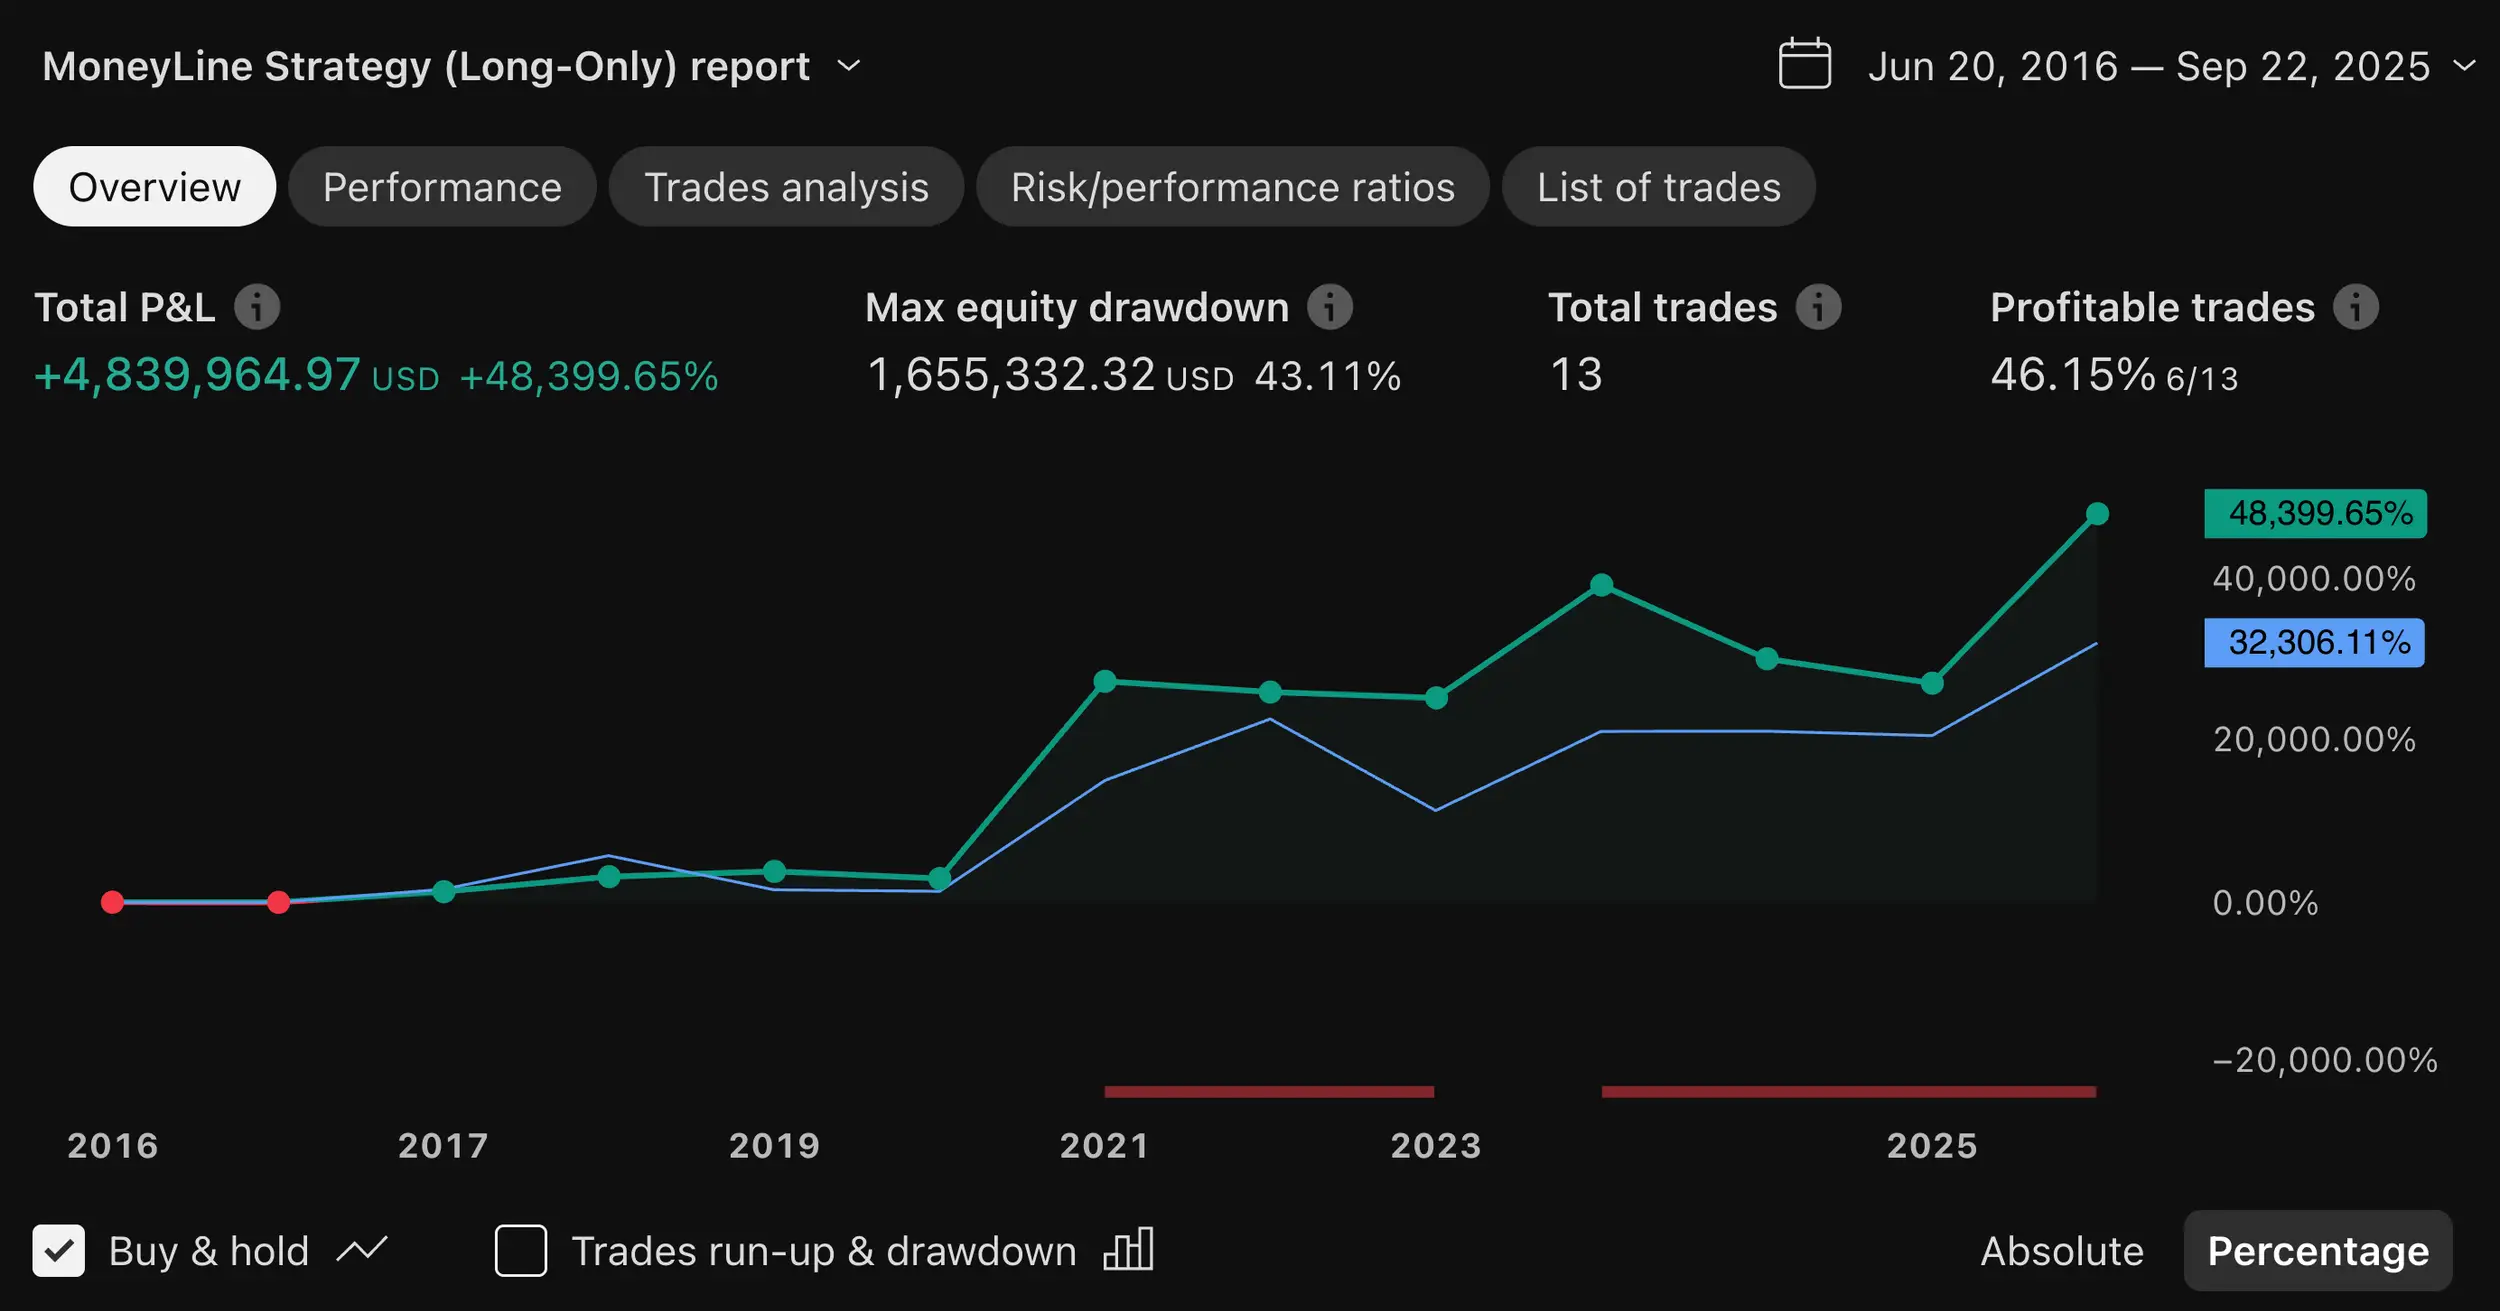This screenshot has width=2500, height=1311.
Task: Click the Profitable trades info icon
Action: [x=2356, y=307]
